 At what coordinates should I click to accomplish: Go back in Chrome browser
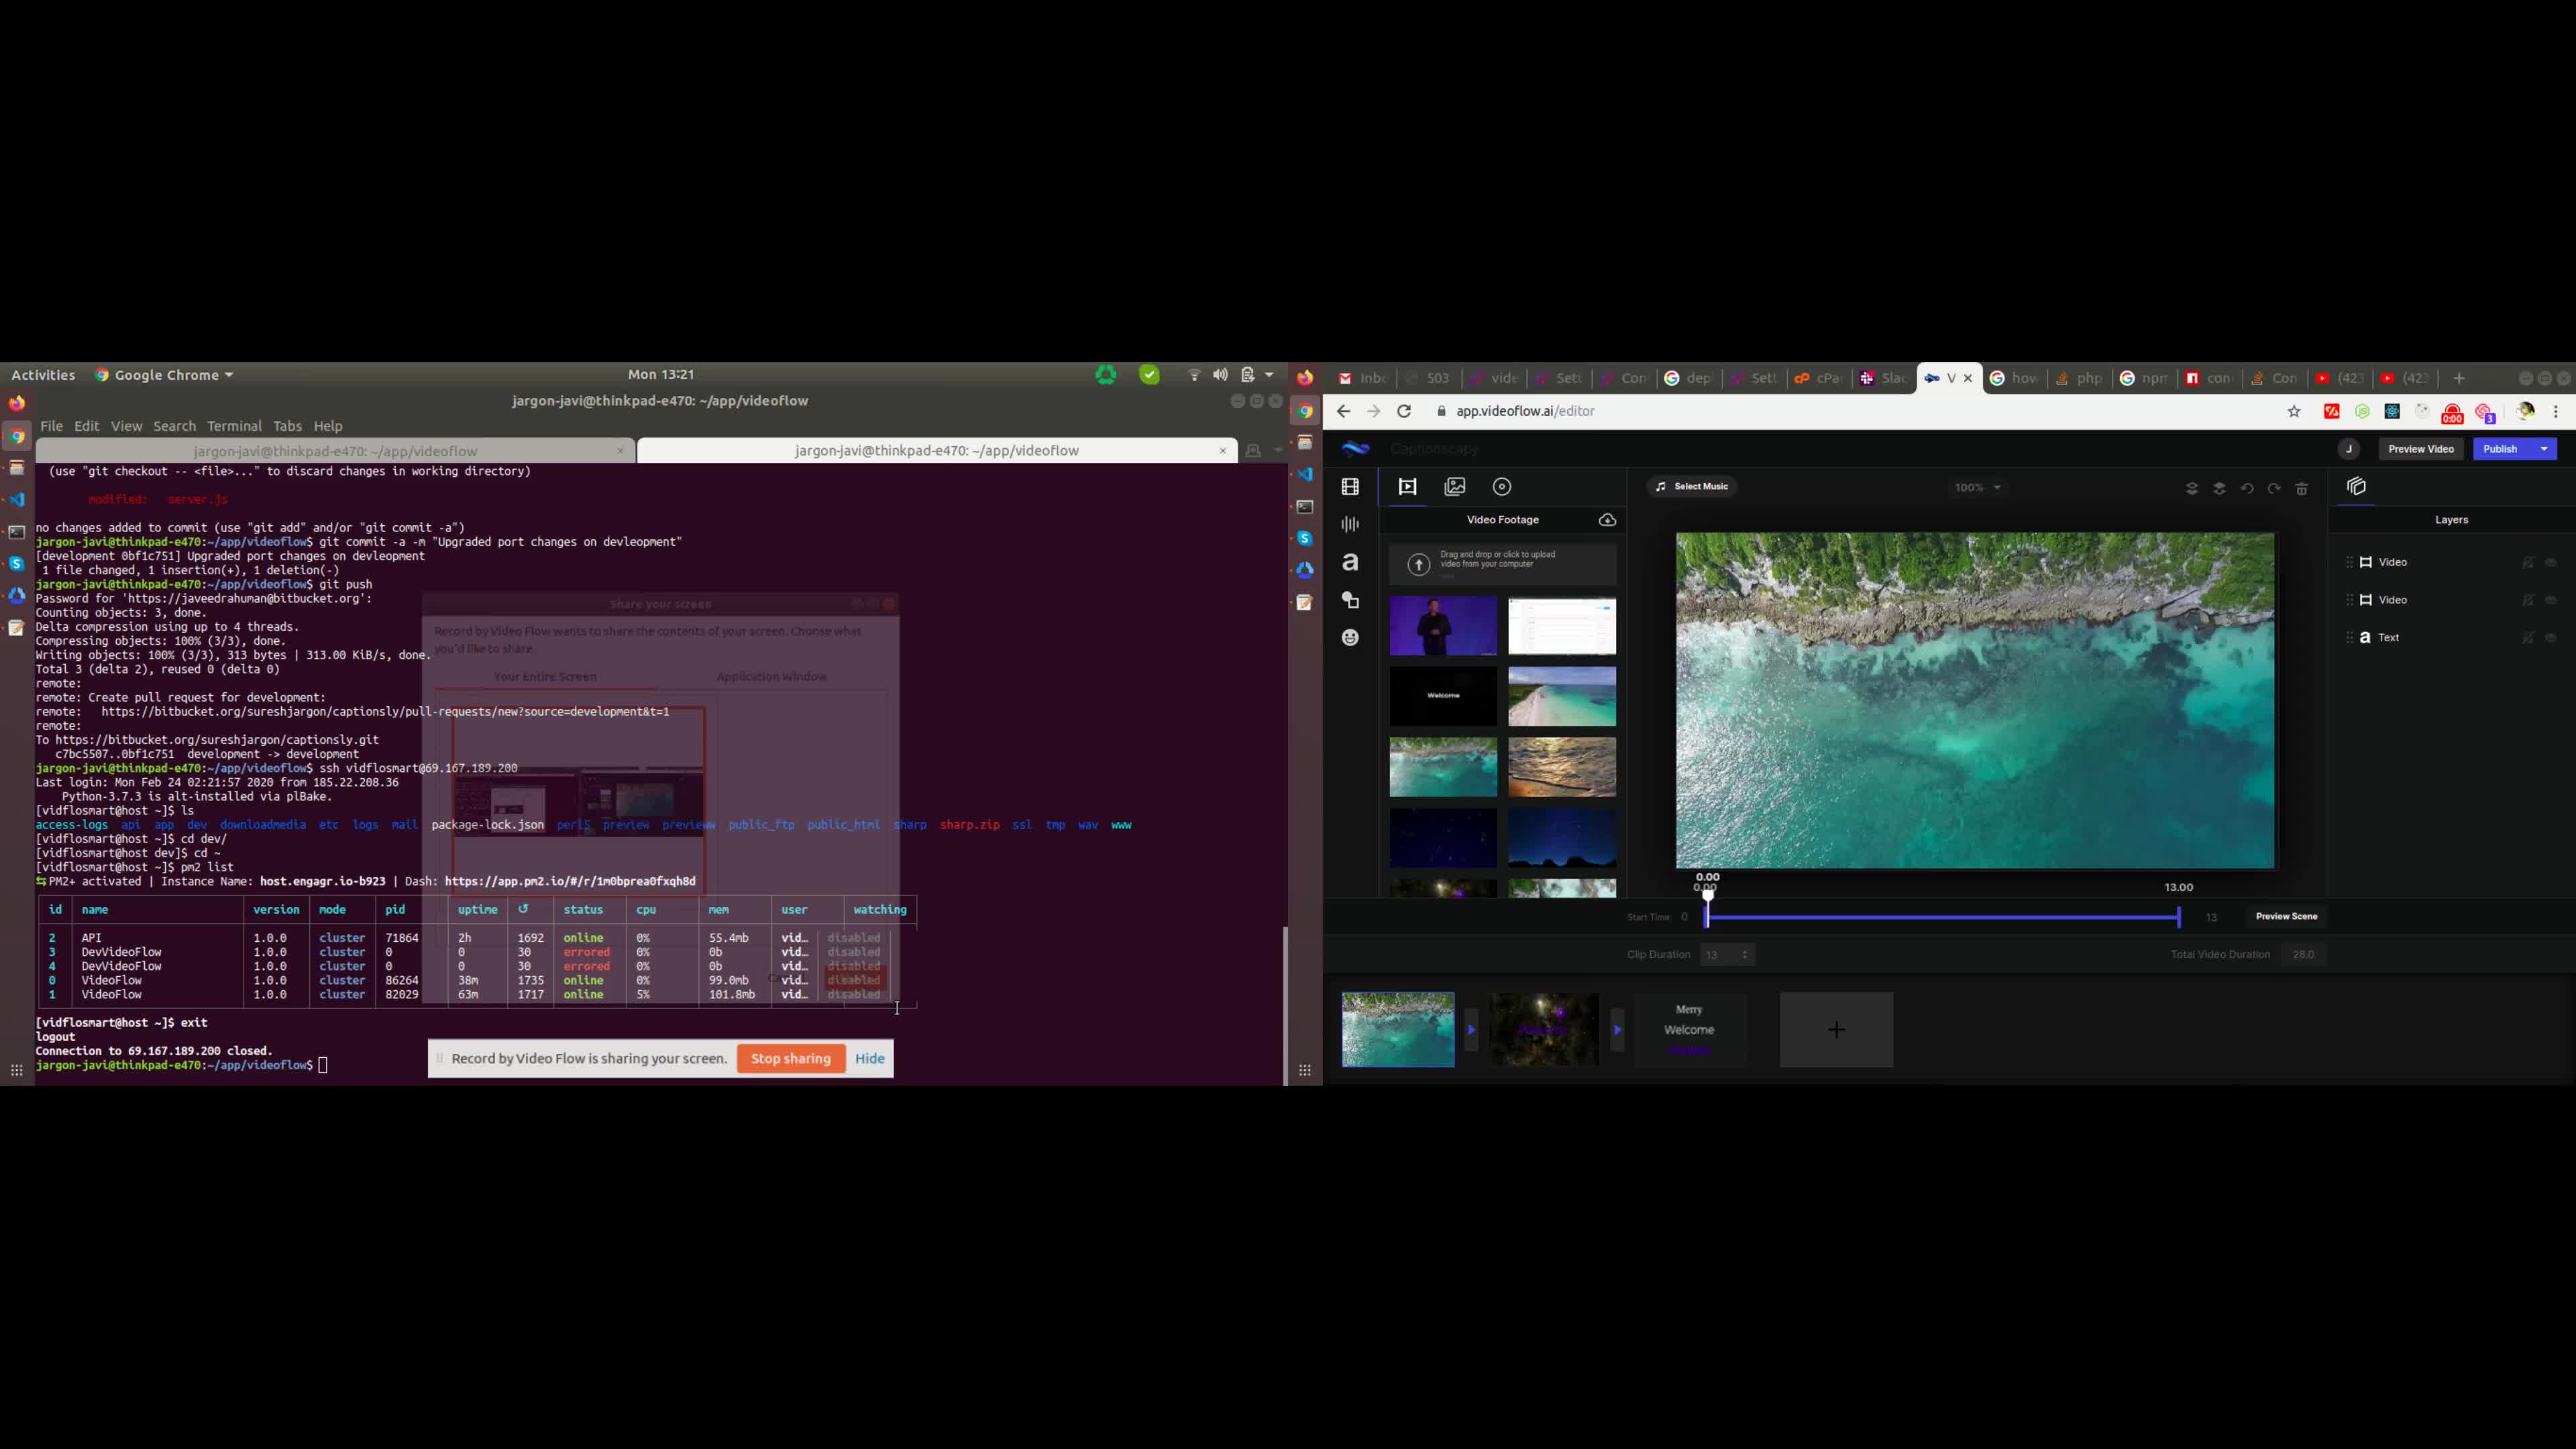tap(1343, 411)
